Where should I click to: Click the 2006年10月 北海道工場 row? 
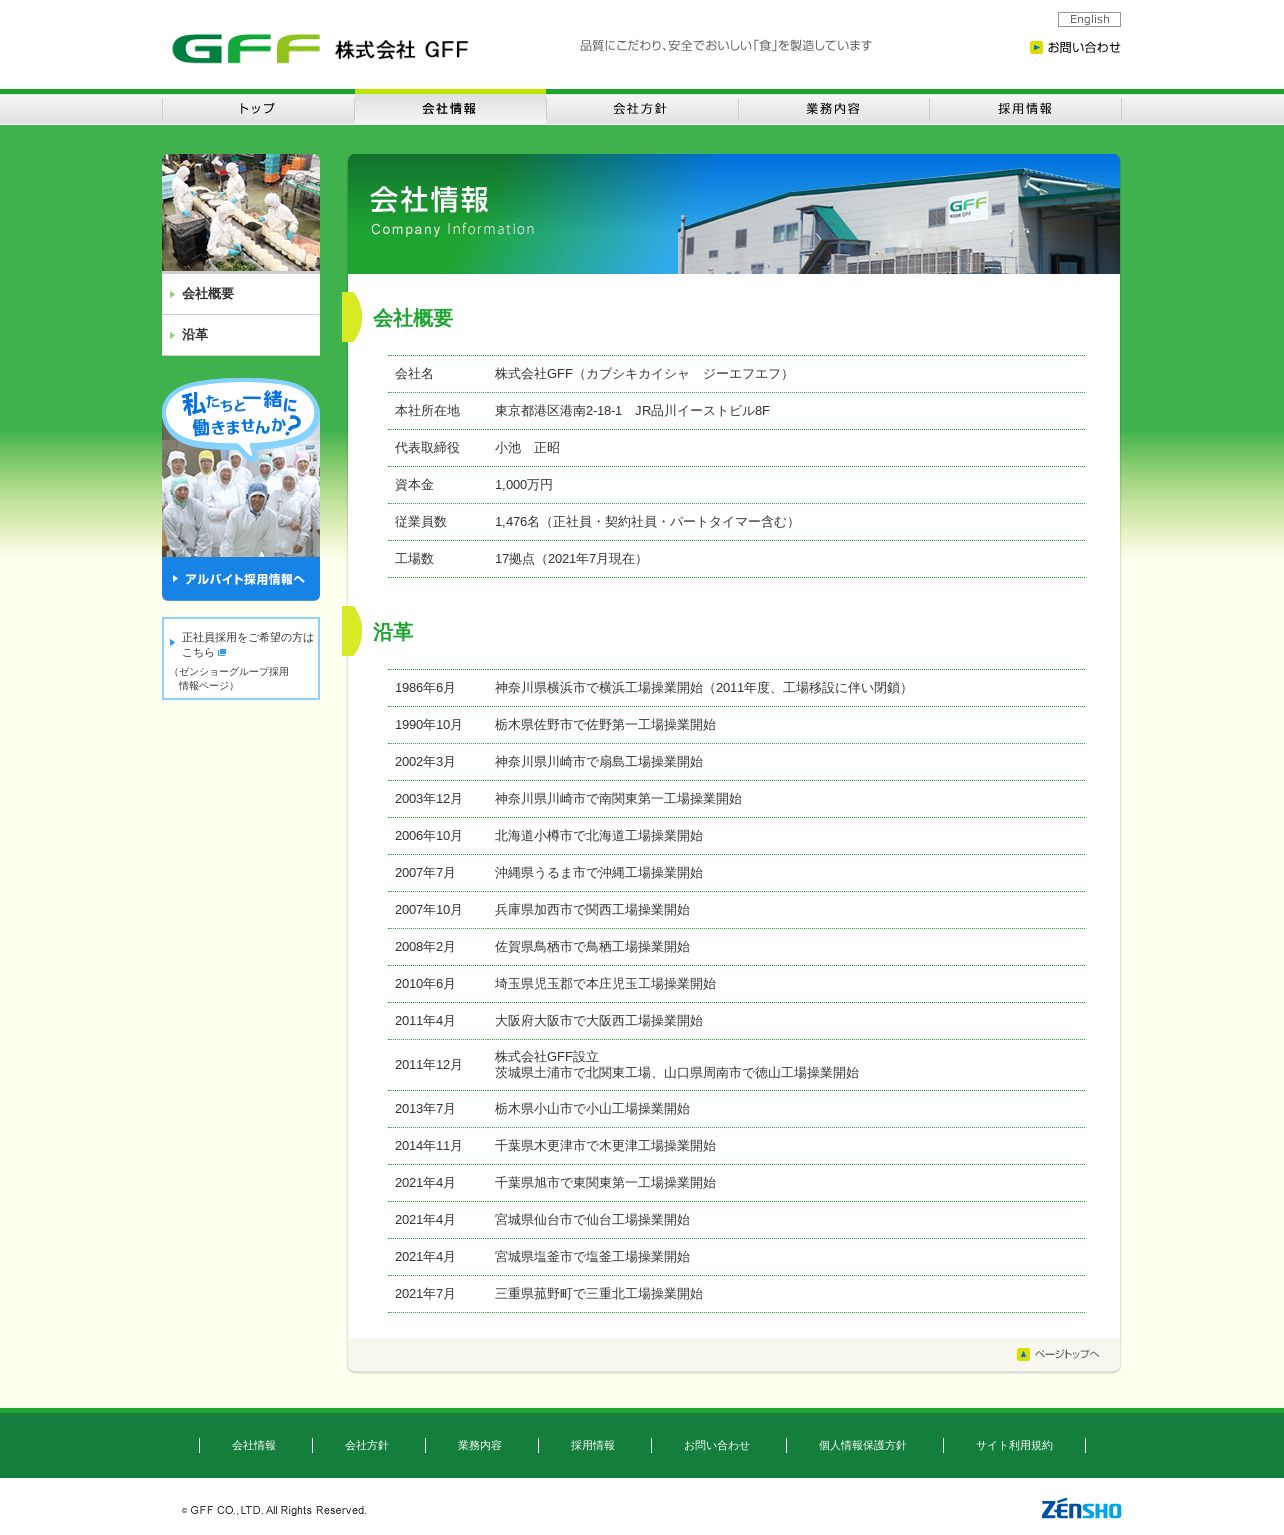[x=736, y=836]
